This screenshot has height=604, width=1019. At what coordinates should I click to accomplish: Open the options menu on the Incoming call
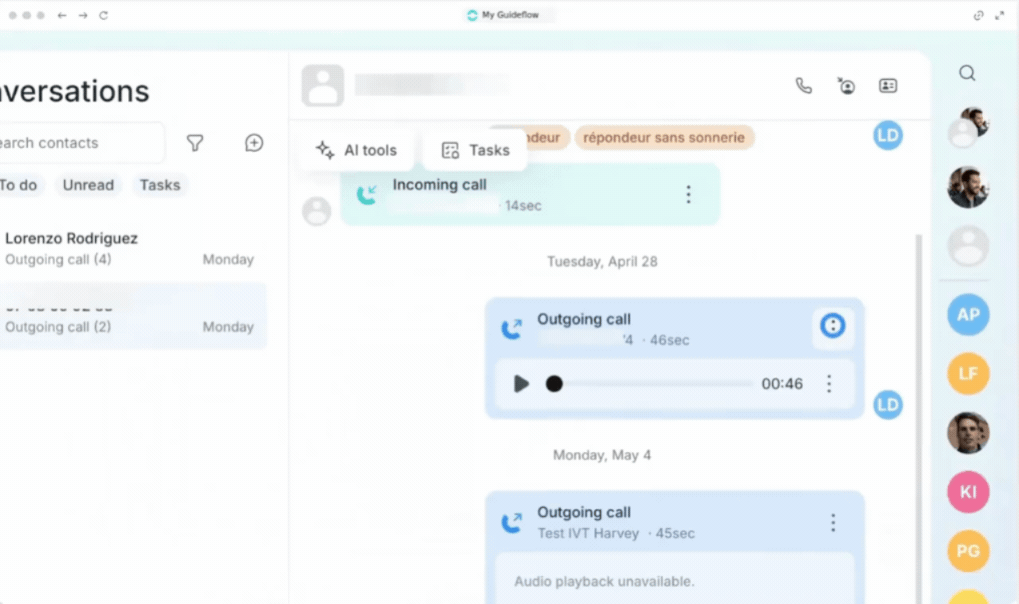[688, 194]
